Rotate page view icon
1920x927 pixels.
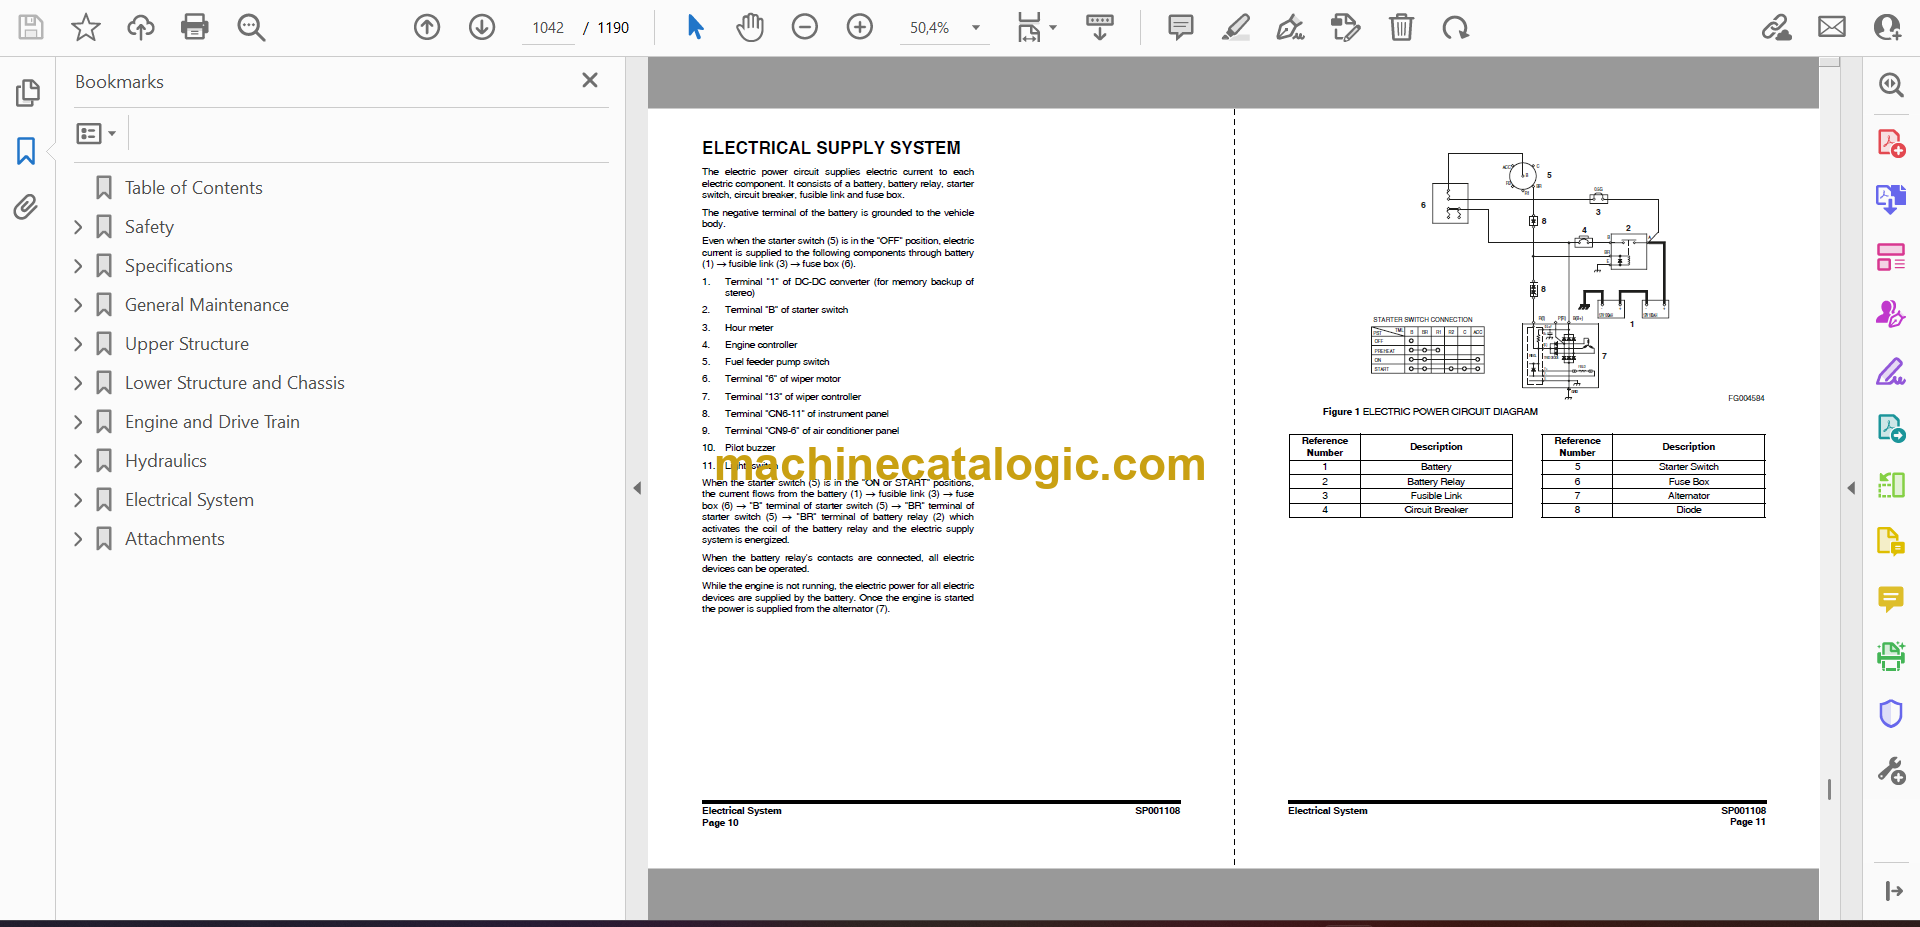click(1456, 27)
